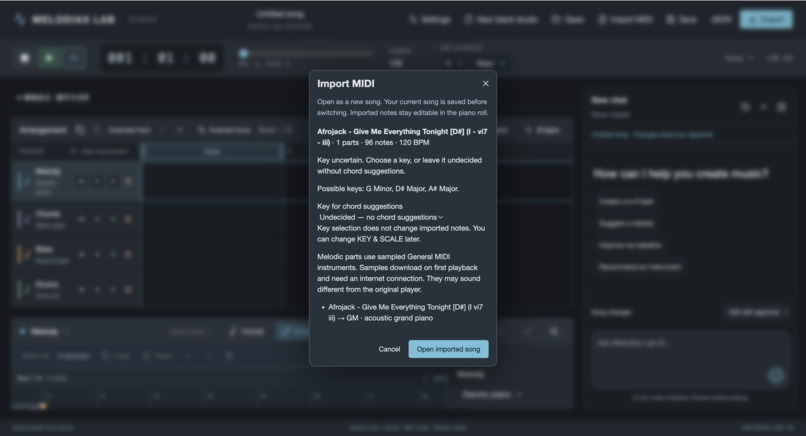Image resolution: width=806 pixels, height=436 pixels.
Task: Click New blank studio in the top bar
Action: click(x=501, y=20)
